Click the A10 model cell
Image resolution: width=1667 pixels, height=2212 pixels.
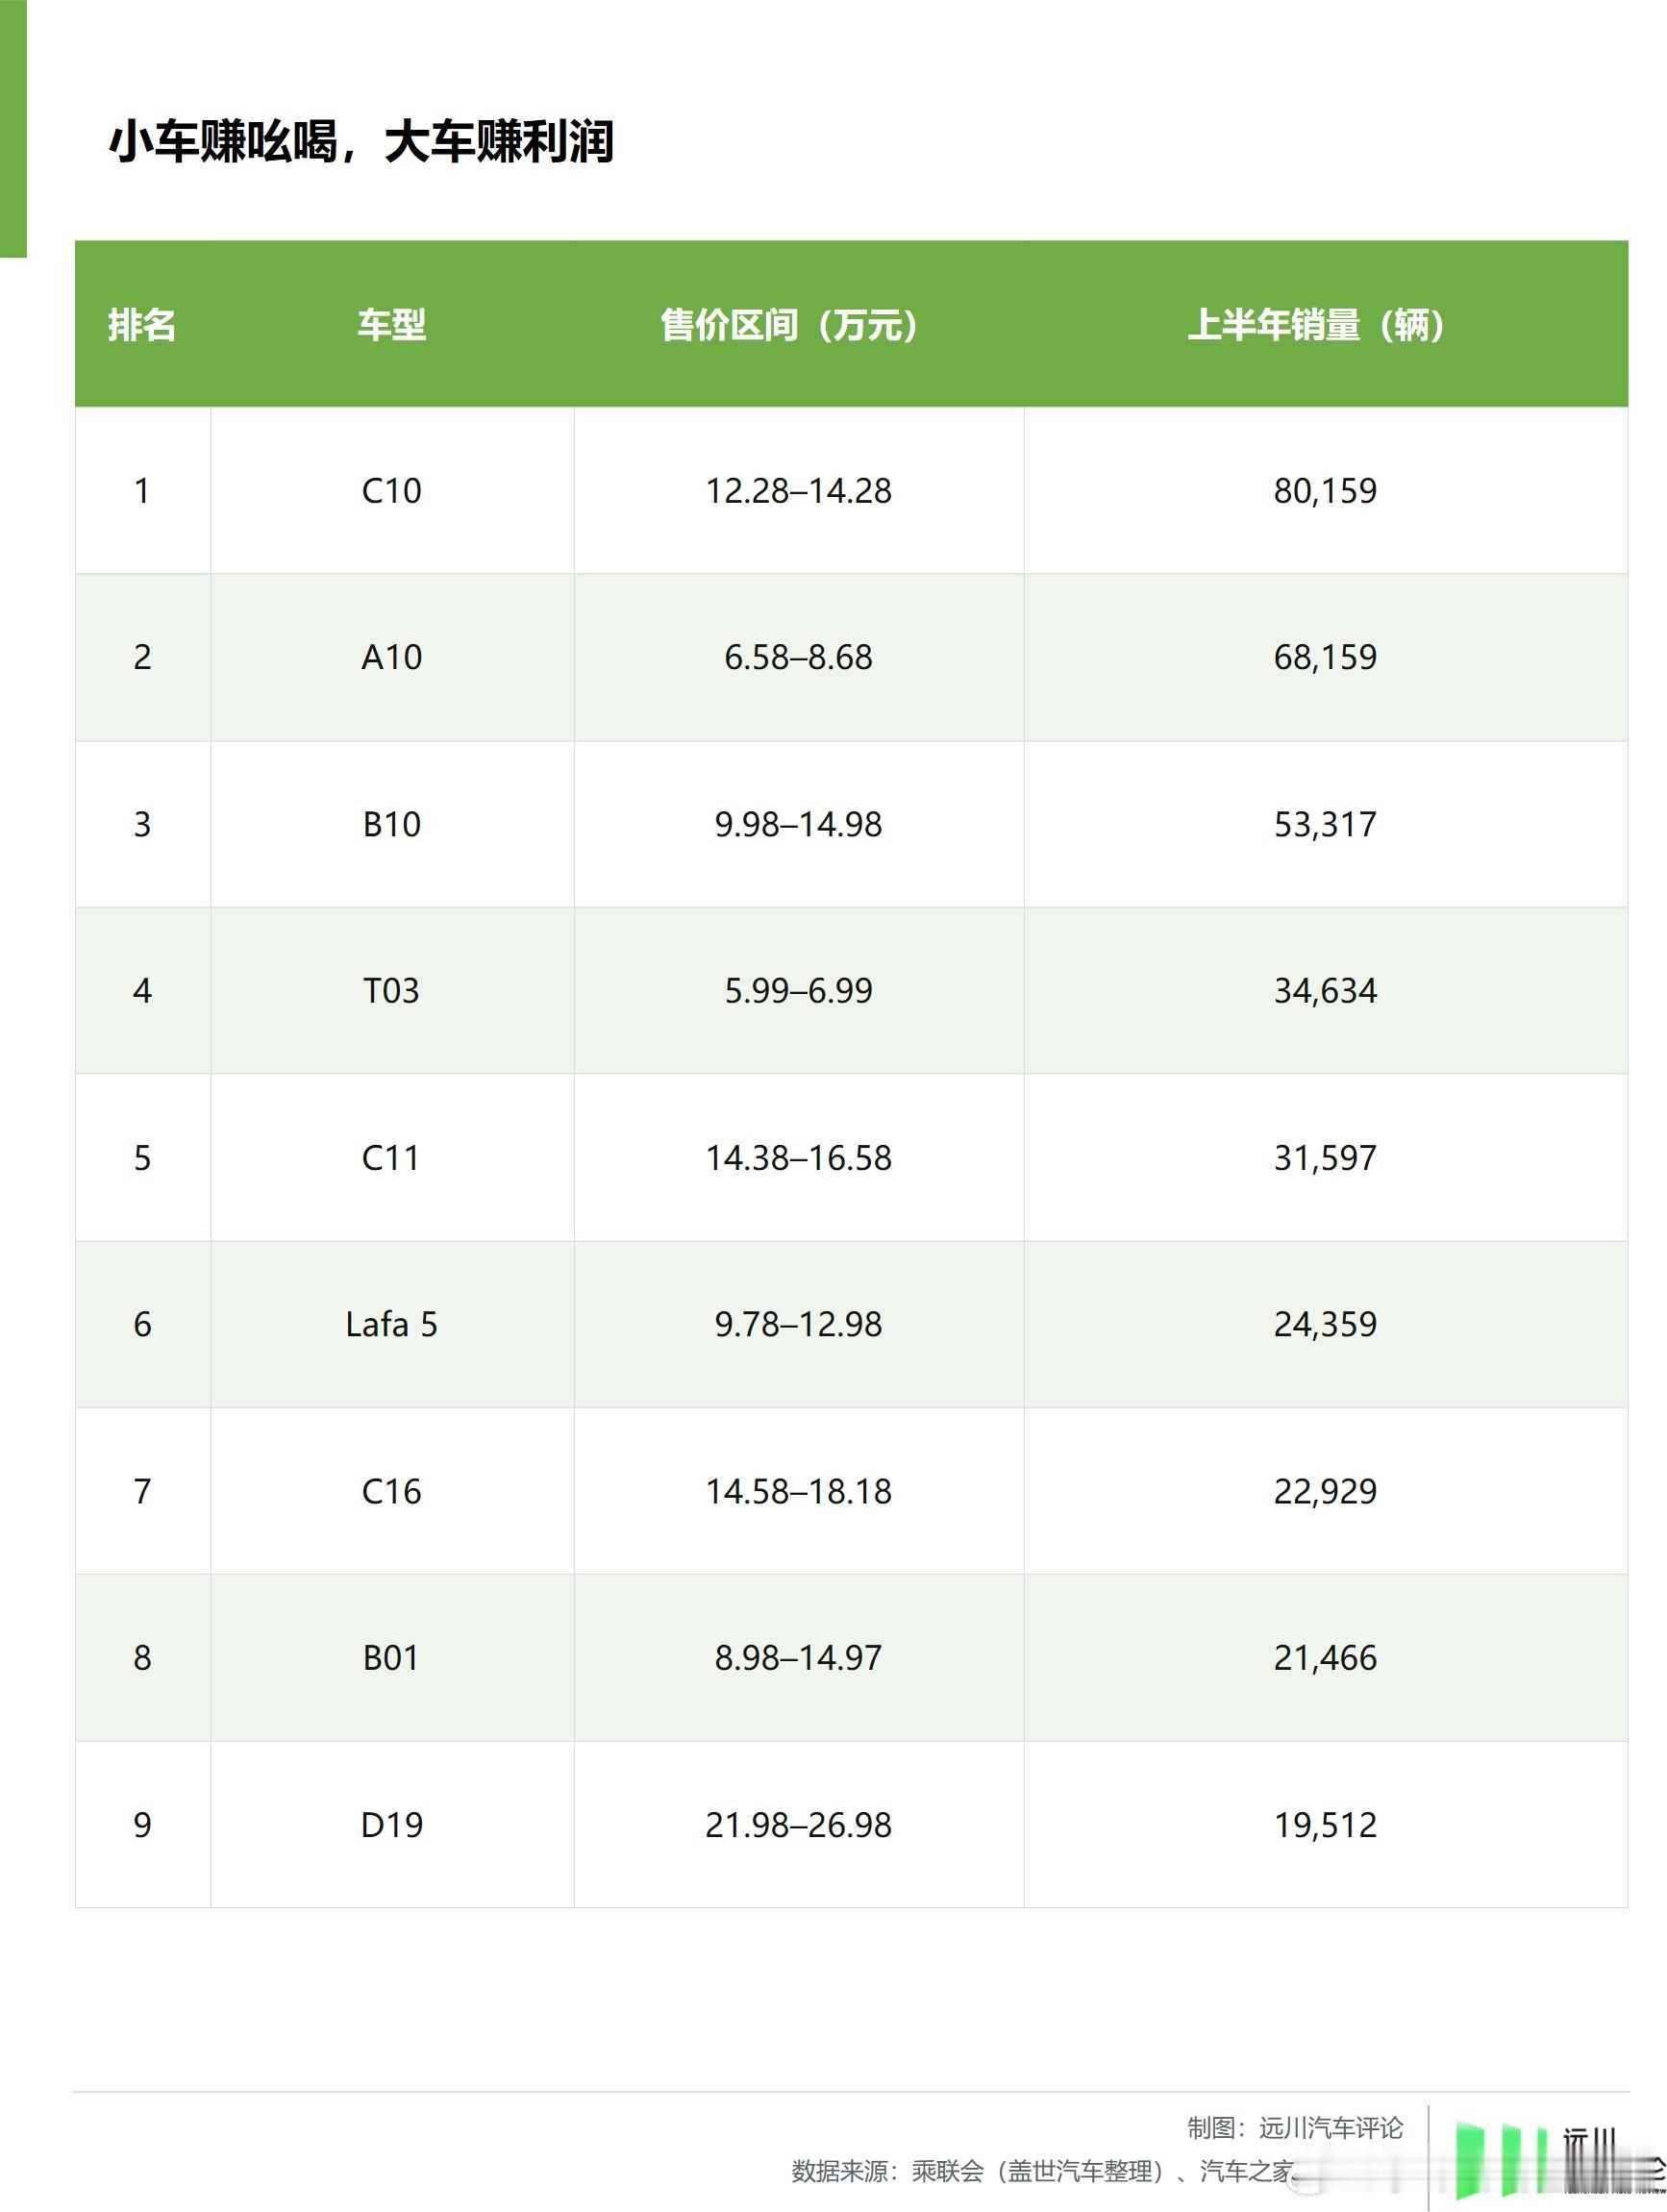tap(392, 657)
